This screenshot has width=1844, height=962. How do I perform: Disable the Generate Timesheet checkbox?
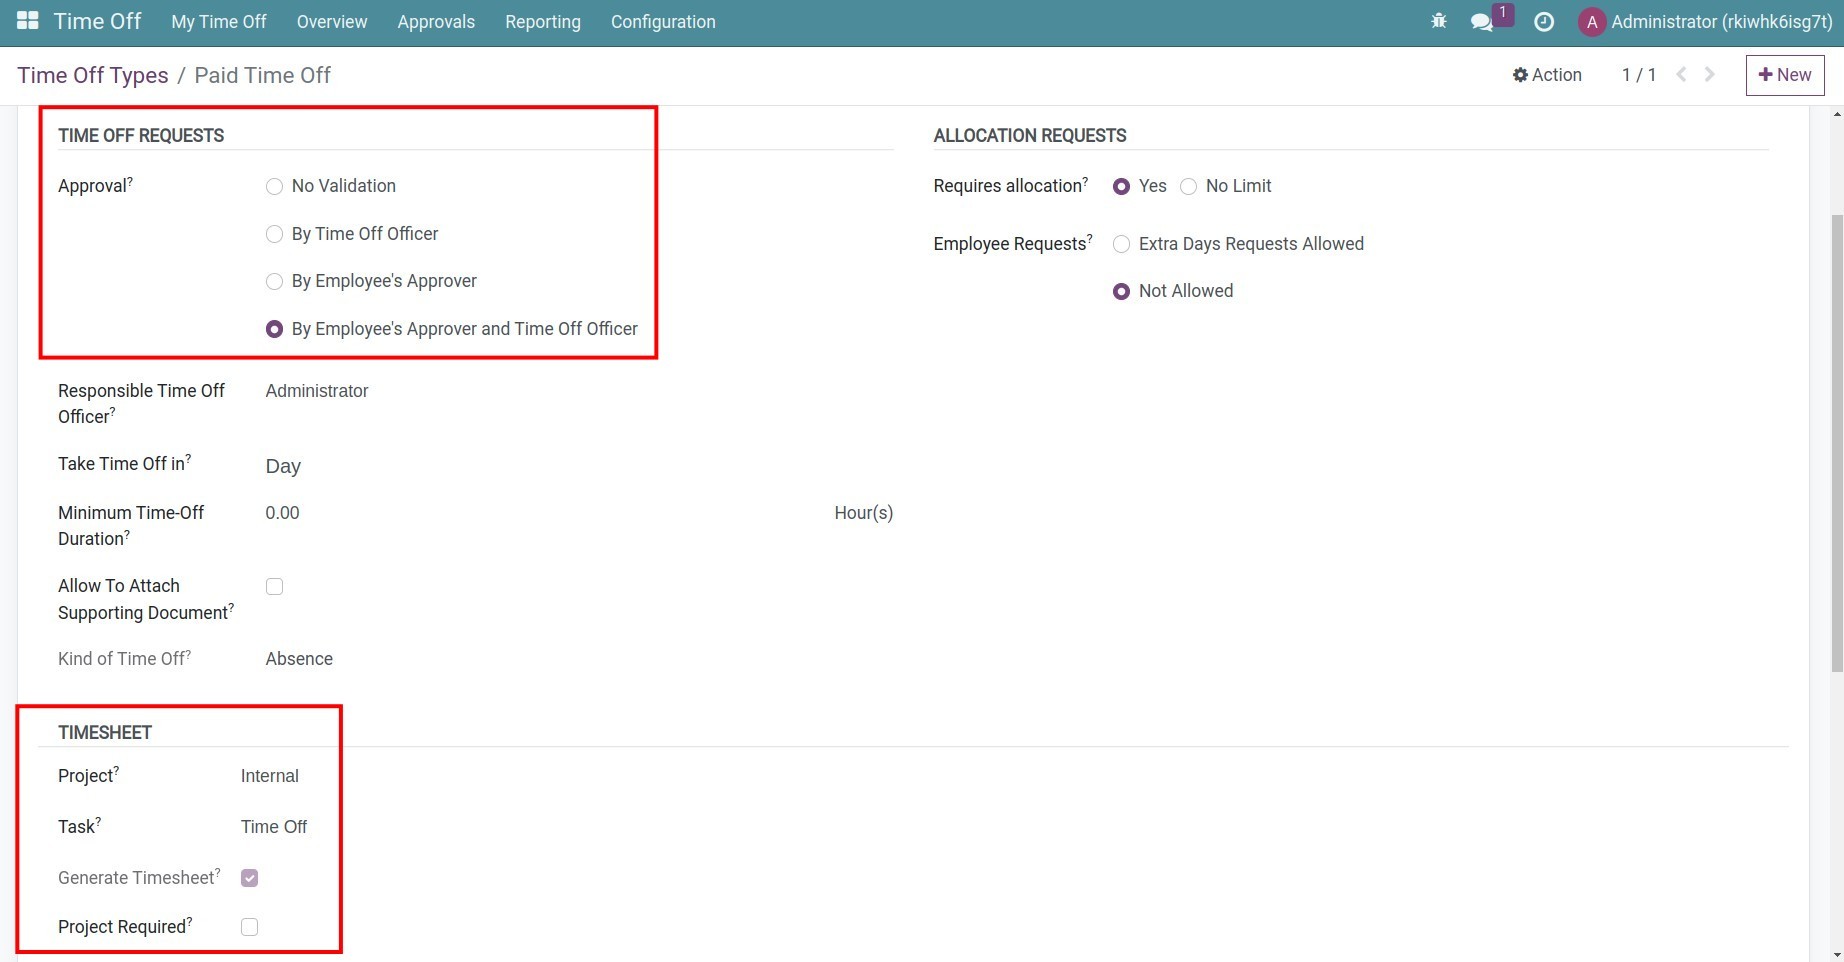[249, 877]
